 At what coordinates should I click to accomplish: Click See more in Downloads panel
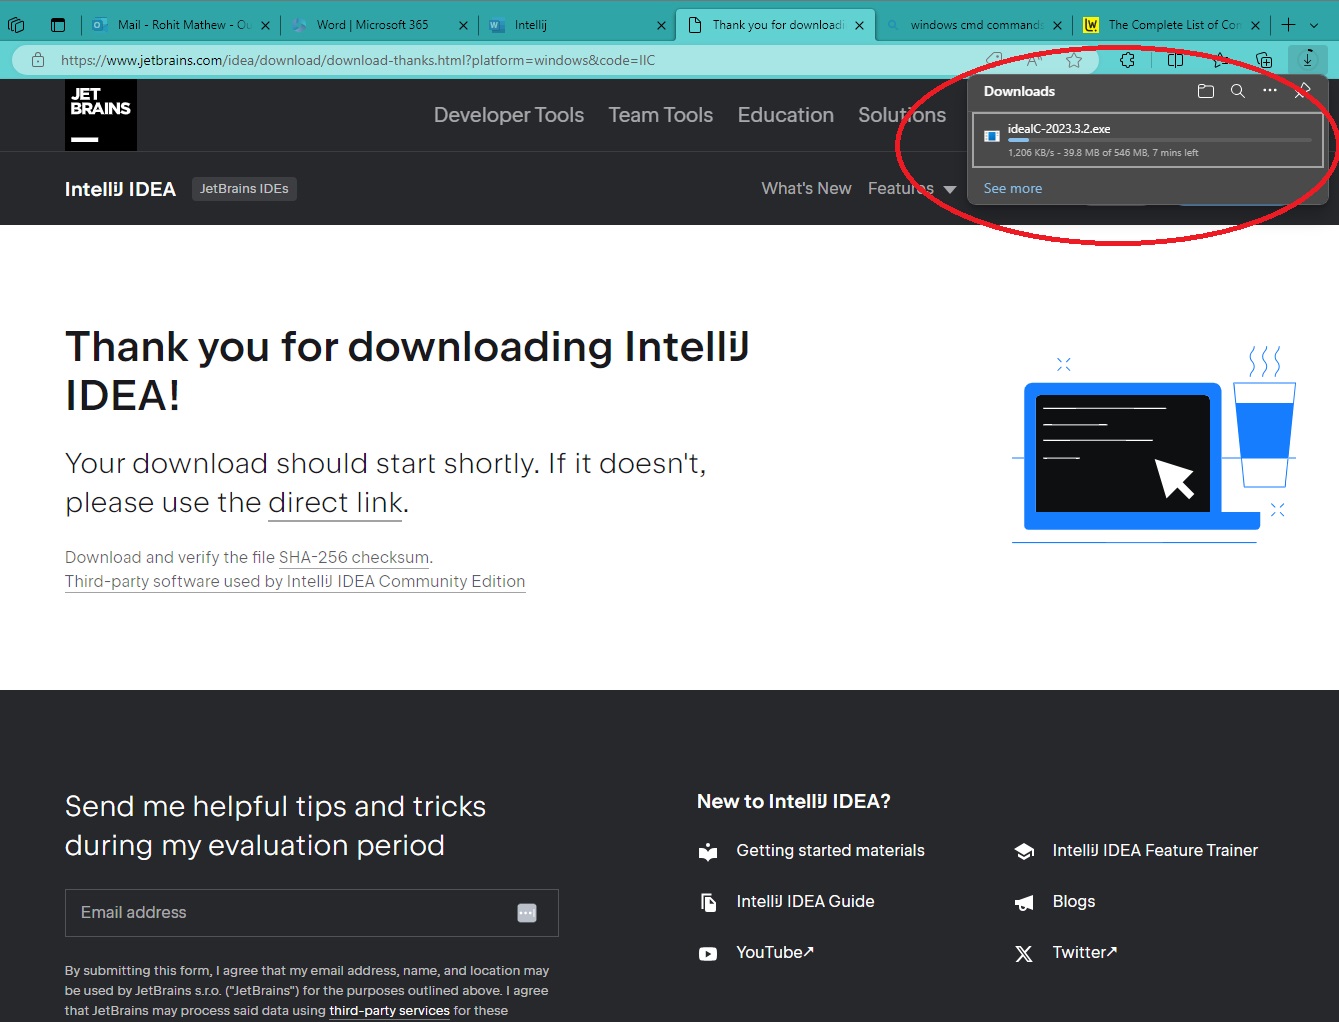click(x=1013, y=188)
